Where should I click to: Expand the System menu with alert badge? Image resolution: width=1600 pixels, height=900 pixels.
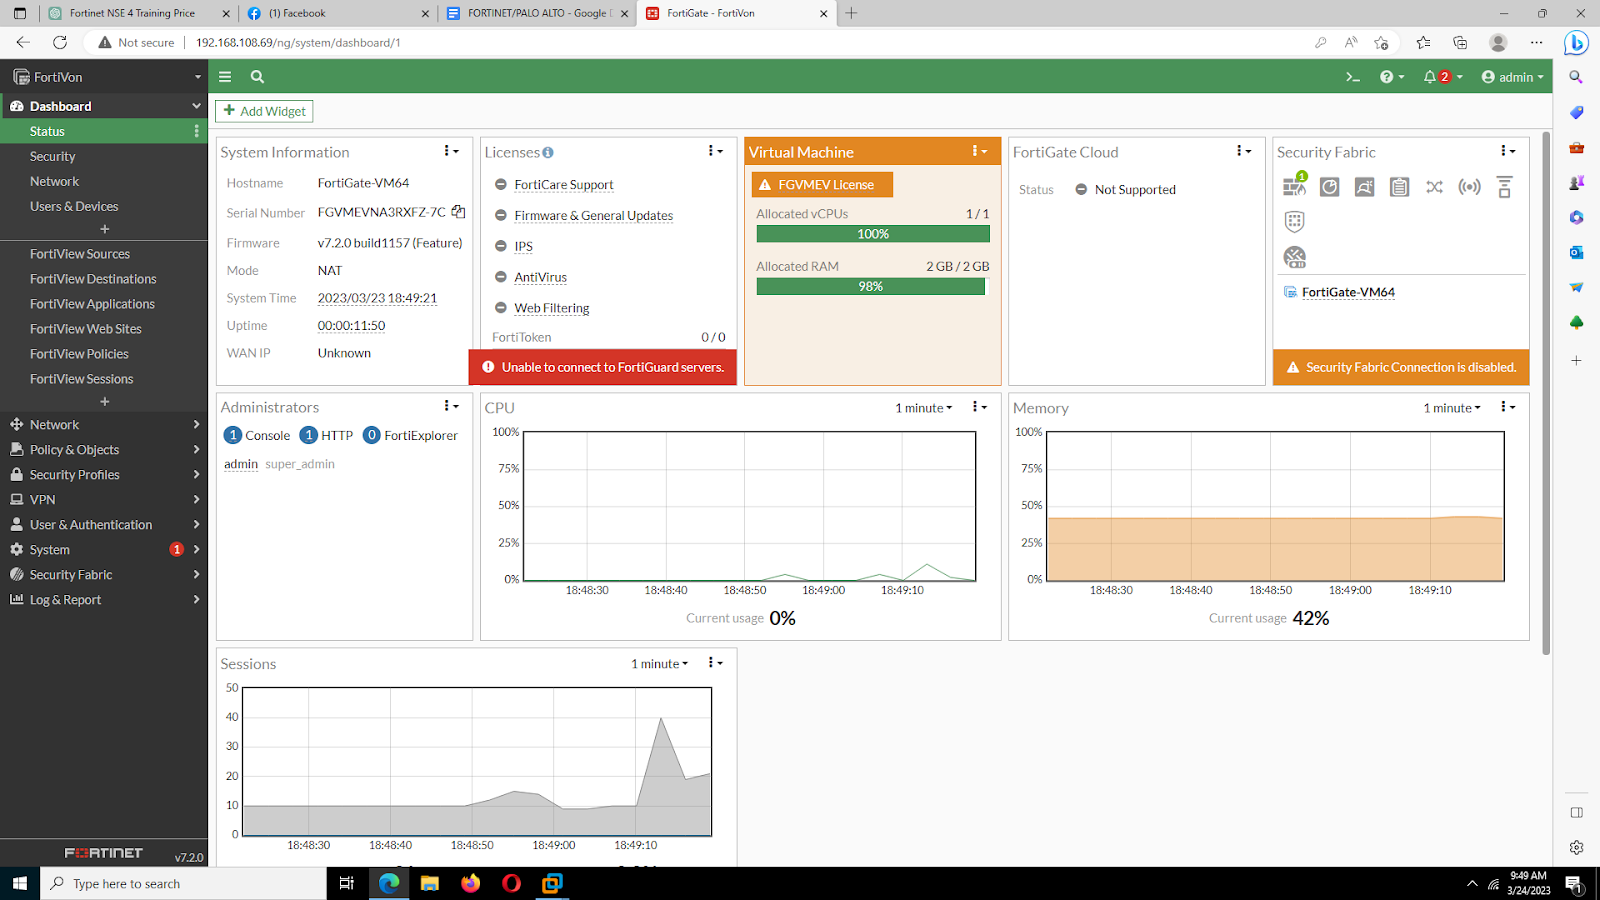(x=104, y=549)
